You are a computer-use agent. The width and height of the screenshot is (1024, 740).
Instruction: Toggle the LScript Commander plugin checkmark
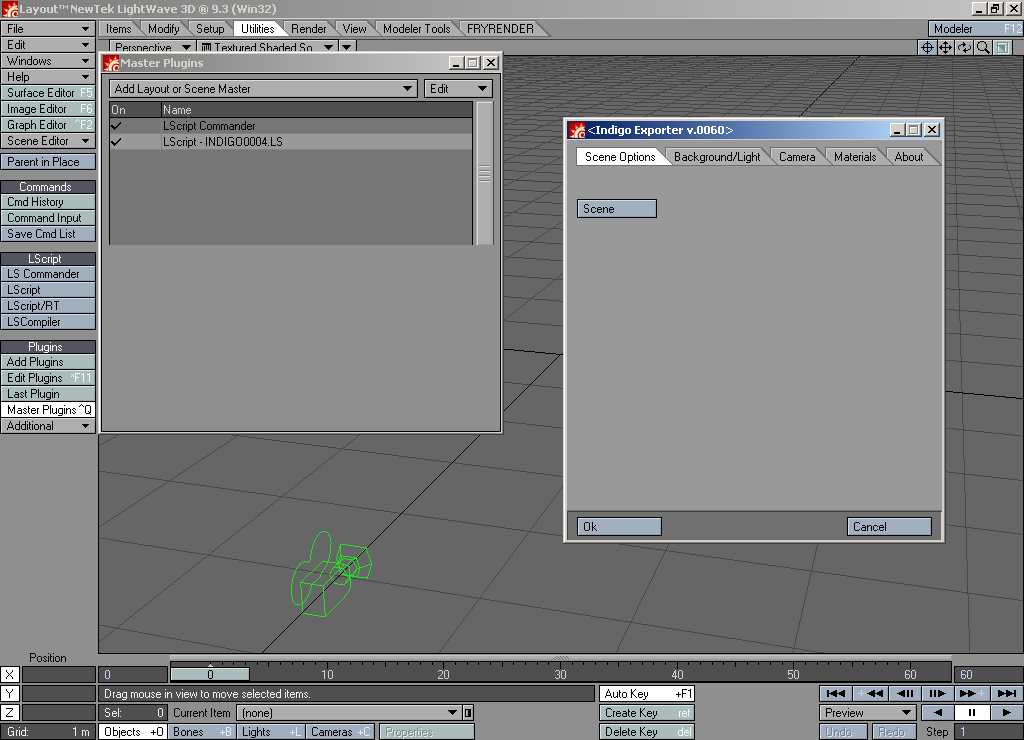(x=117, y=126)
